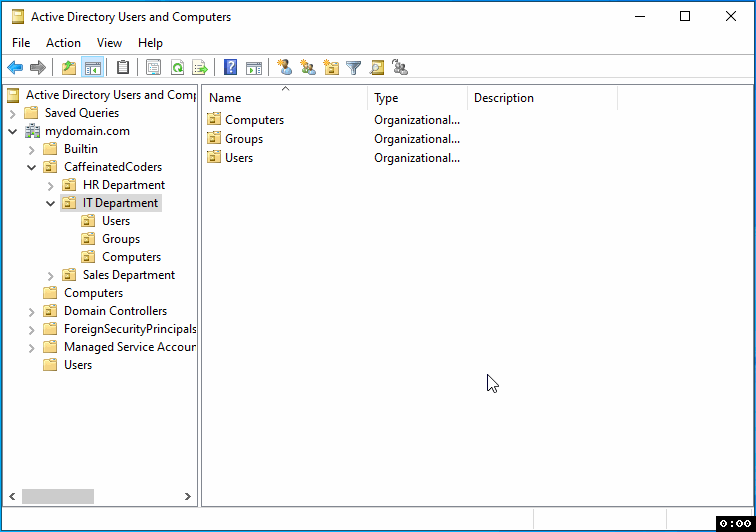
Task: Open the View menu
Action: 109,43
